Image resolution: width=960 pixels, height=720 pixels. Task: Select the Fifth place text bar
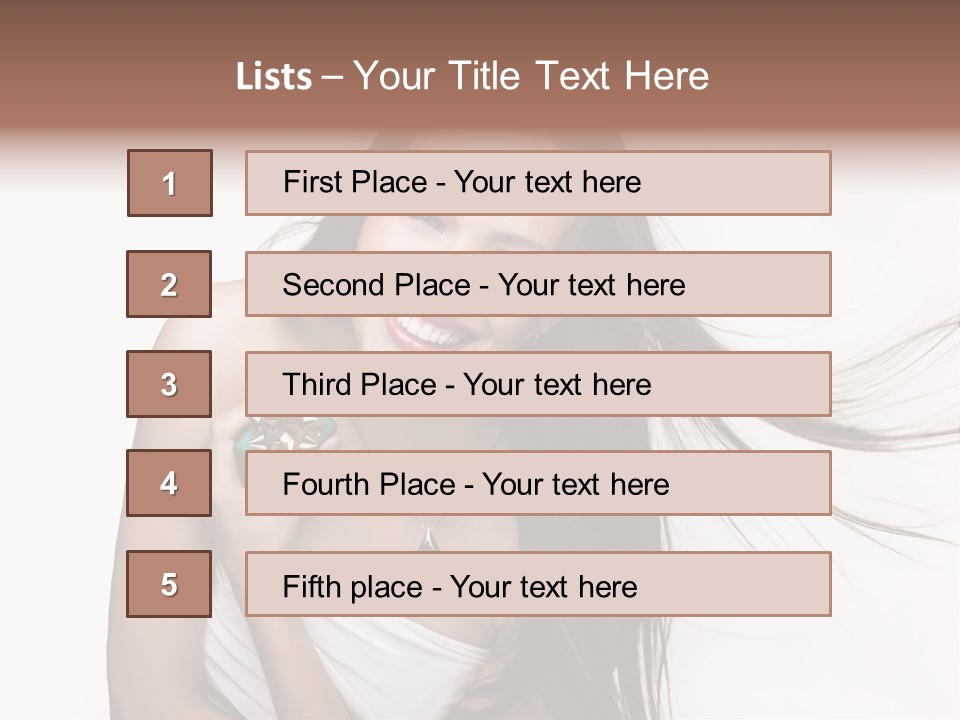click(x=538, y=584)
